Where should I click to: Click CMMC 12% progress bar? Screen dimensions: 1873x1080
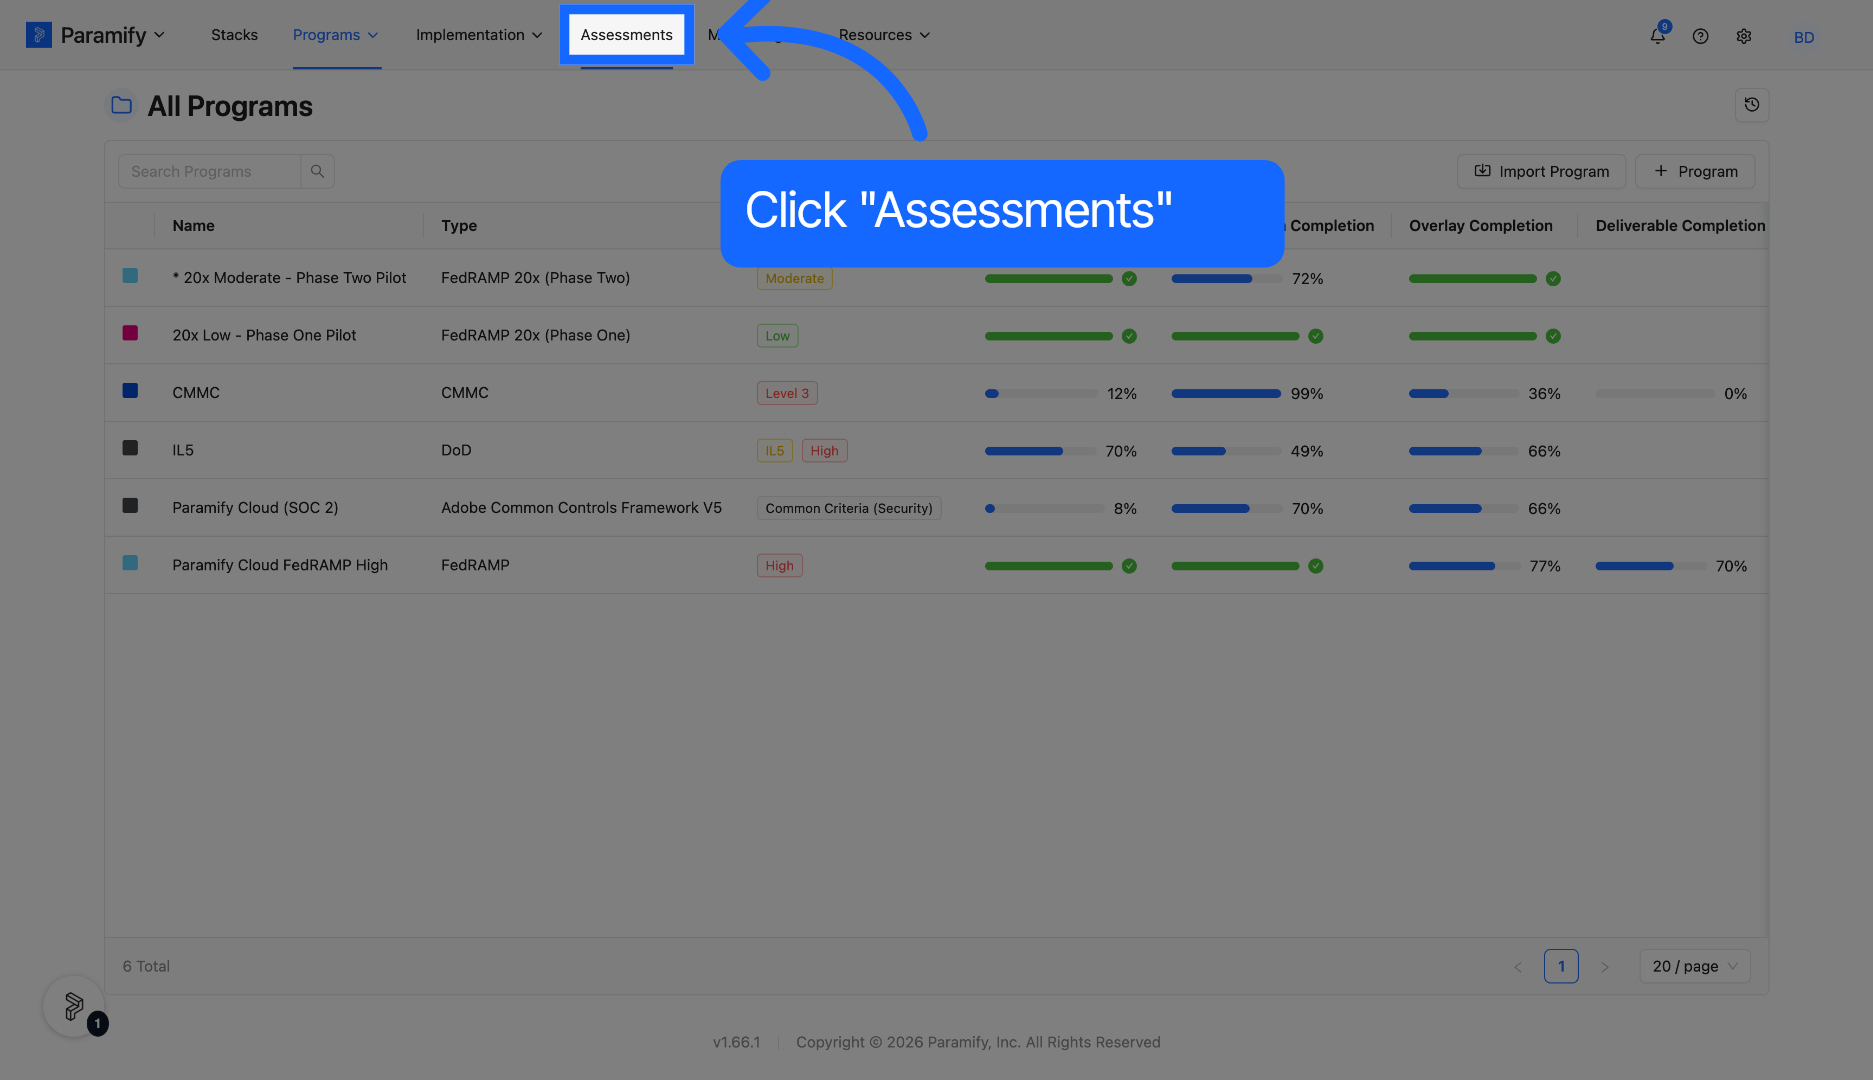pyautogui.click(x=1041, y=394)
